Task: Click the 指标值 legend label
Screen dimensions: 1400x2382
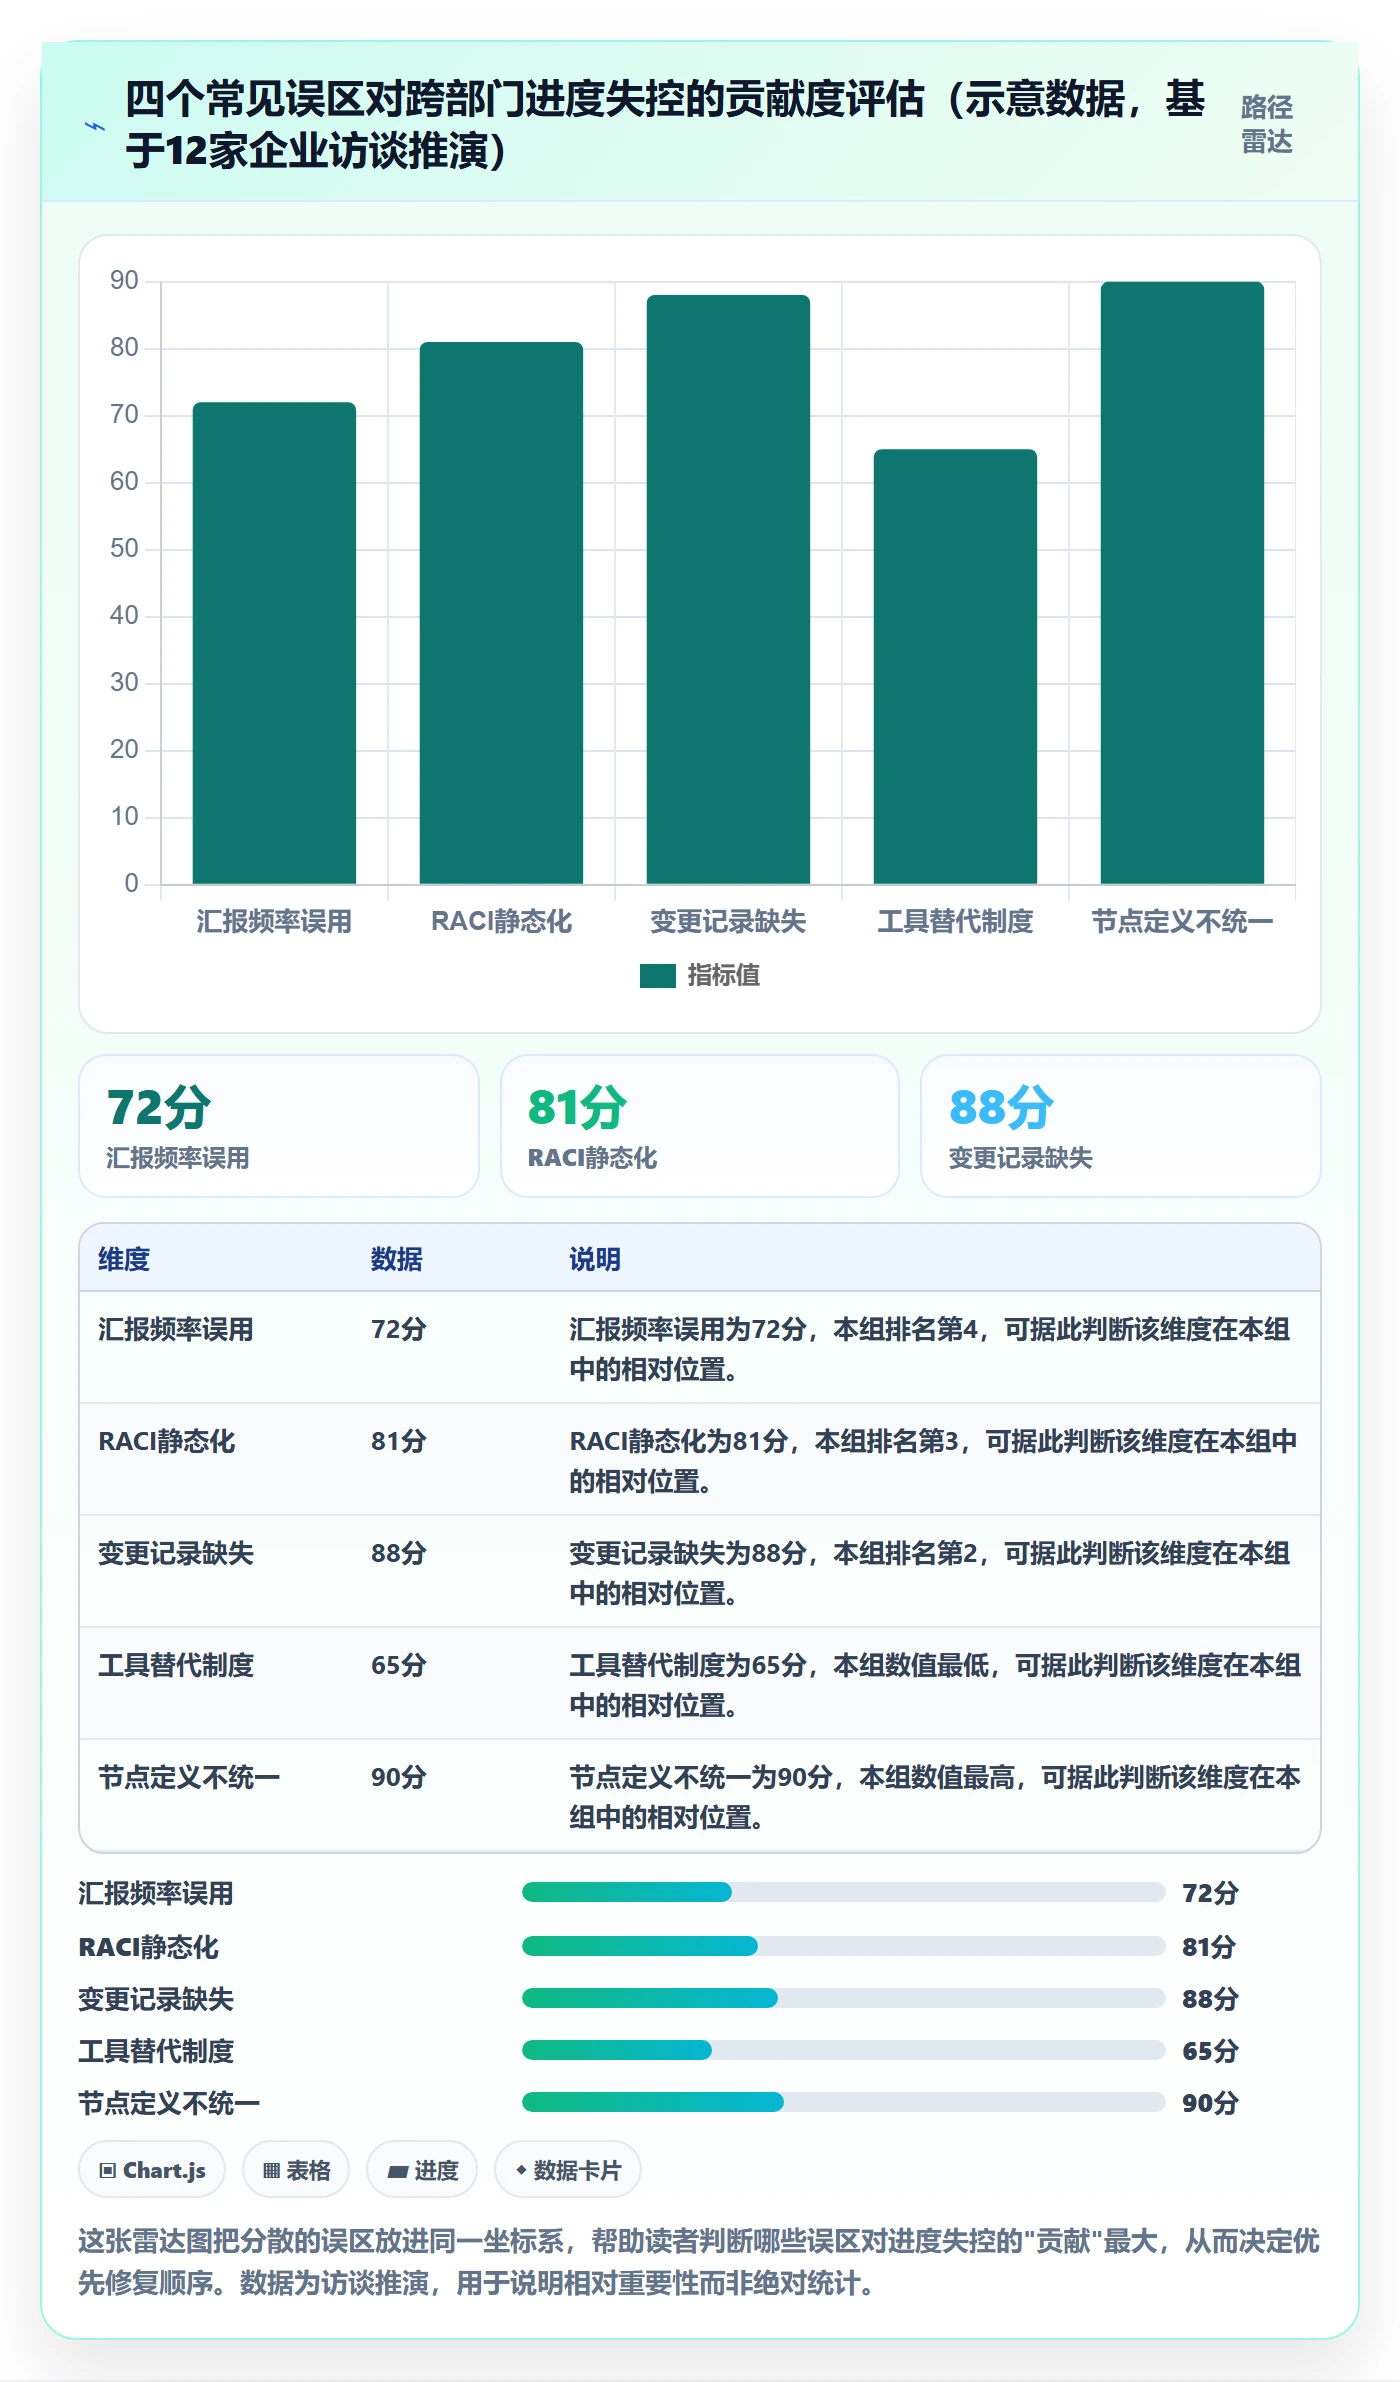Action: (723, 976)
